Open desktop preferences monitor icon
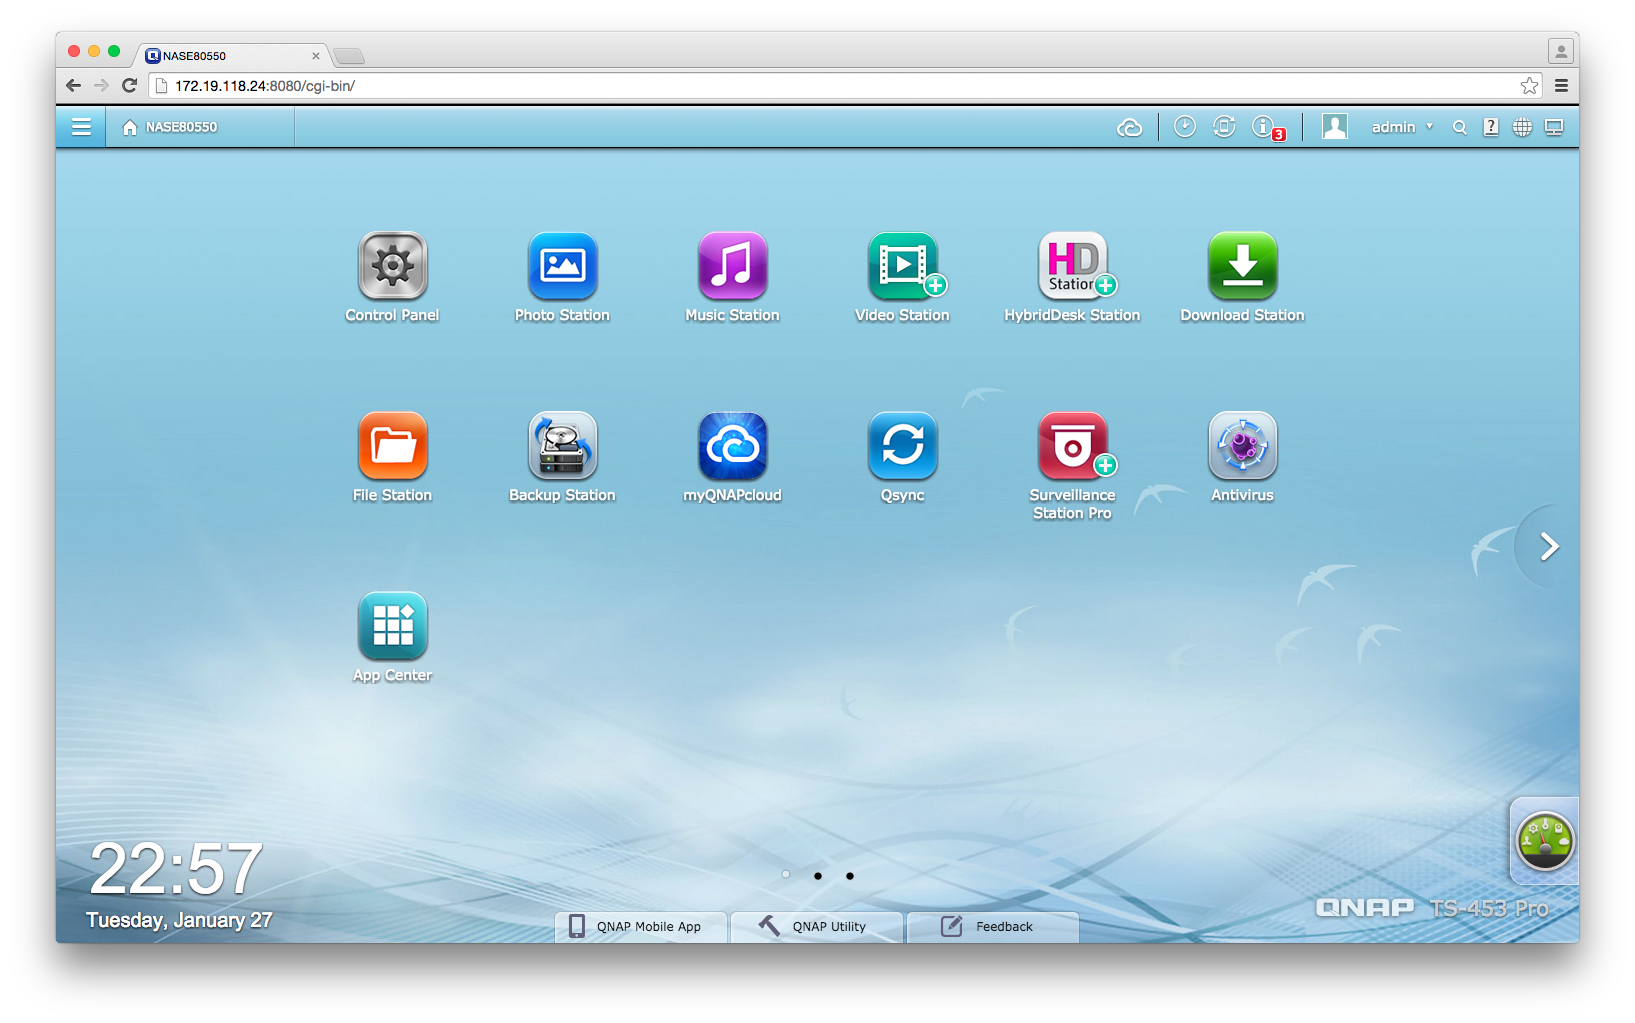Viewport: 1635px width, 1023px height. [x=1554, y=127]
